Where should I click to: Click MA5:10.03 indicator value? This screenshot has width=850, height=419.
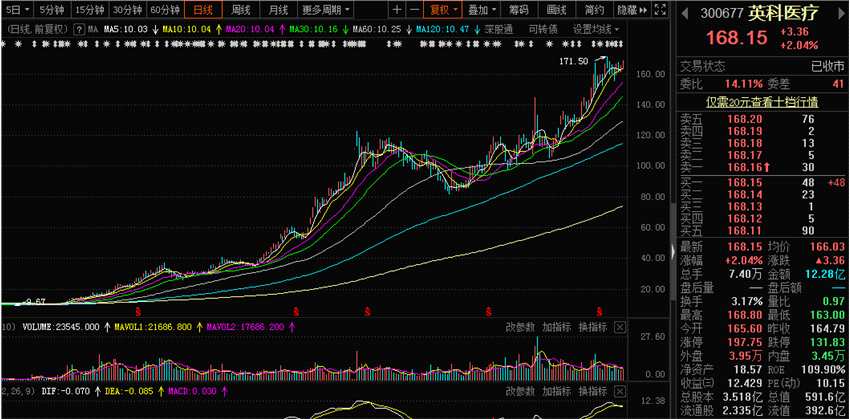(x=126, y=29)
